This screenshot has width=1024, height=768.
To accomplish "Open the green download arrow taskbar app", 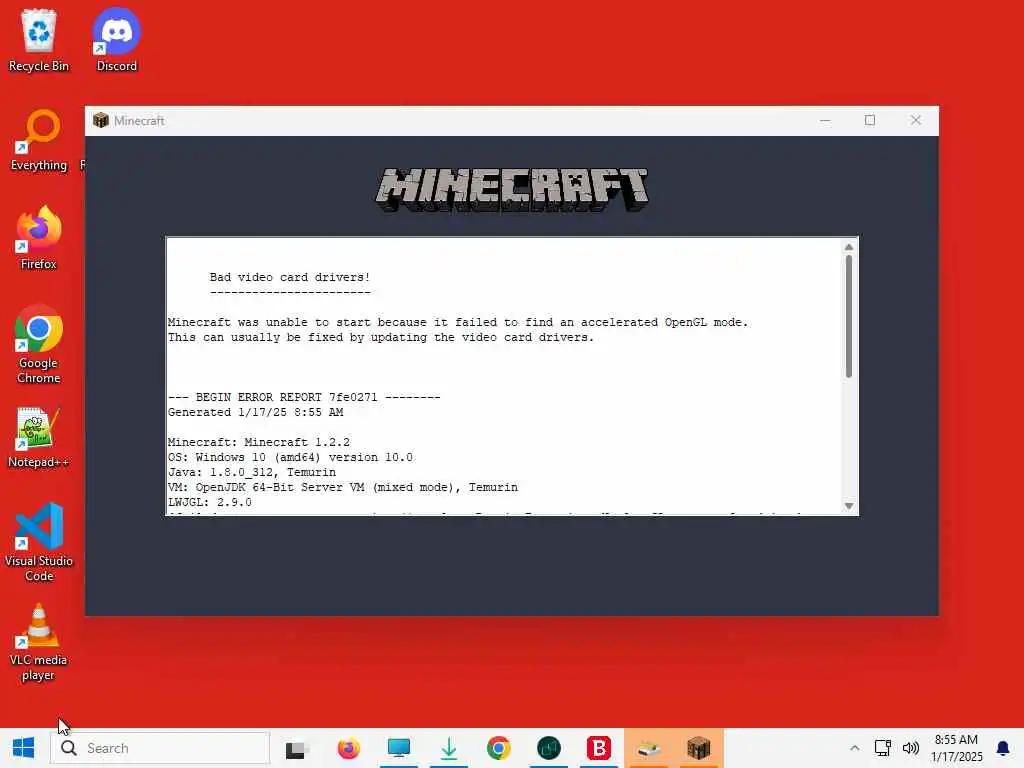I will [x=449, y=748].
